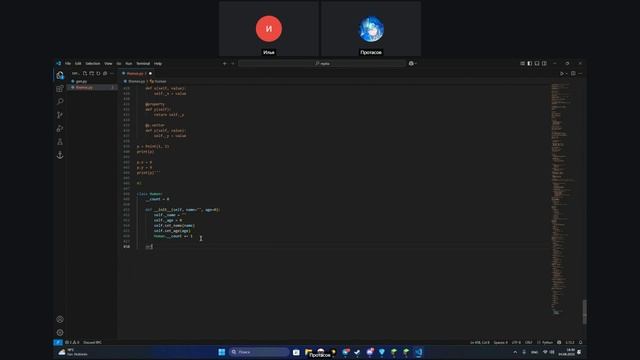Open explorer header more actions ellipsis
640x360 pixels.
point(112,73)
